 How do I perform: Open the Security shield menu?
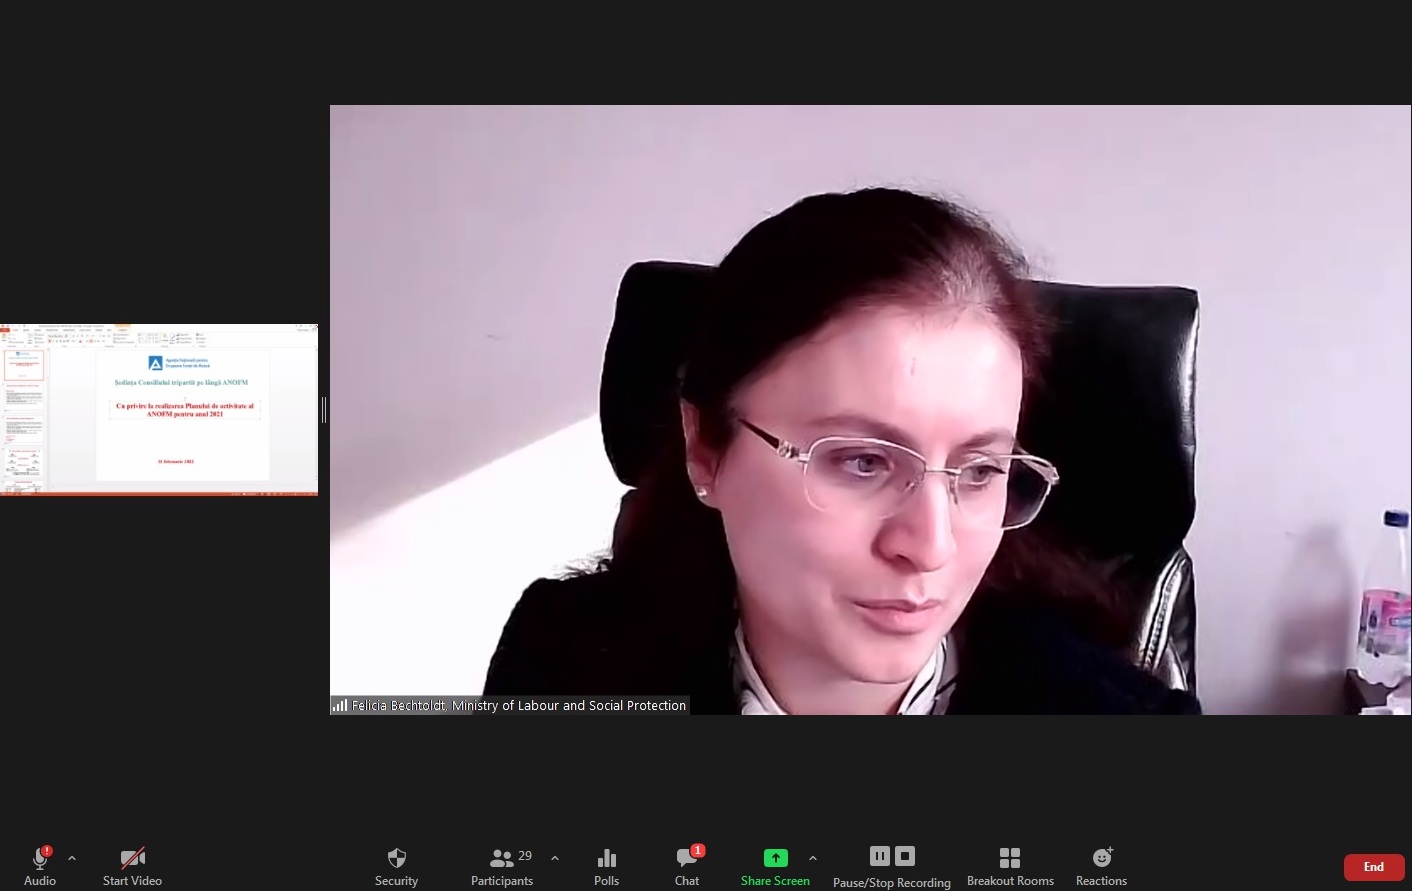[x=396, y=858]
